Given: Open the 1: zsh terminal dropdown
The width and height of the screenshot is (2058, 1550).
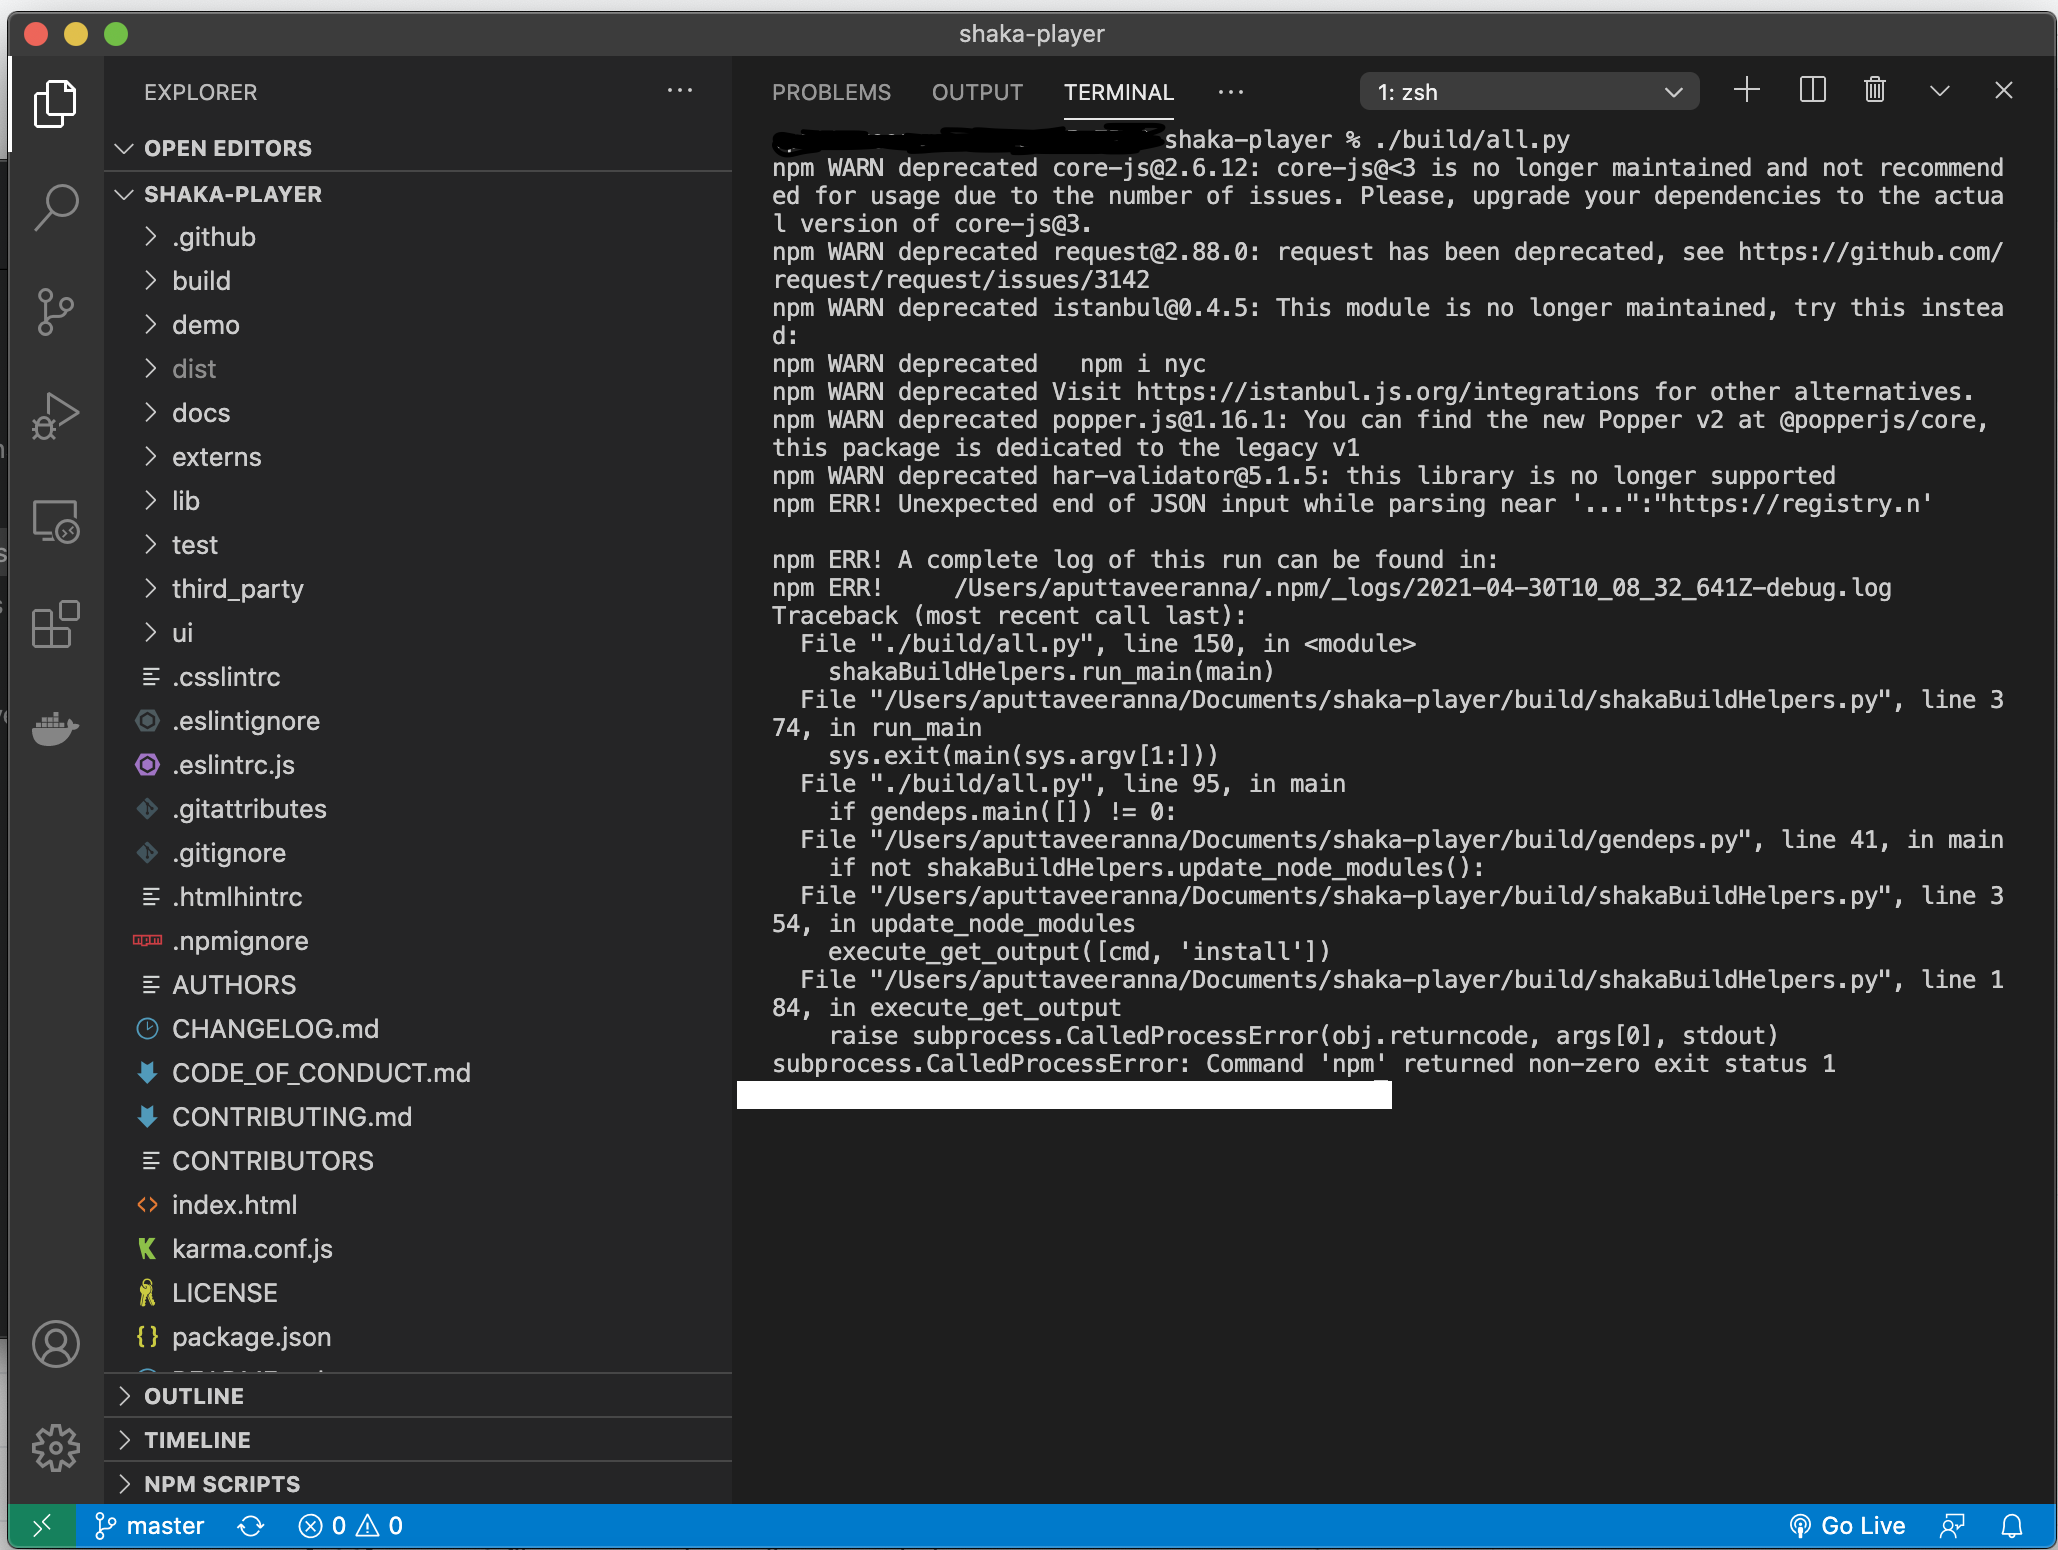Looking at the screenshot, I should click(x=1529, y=91).
